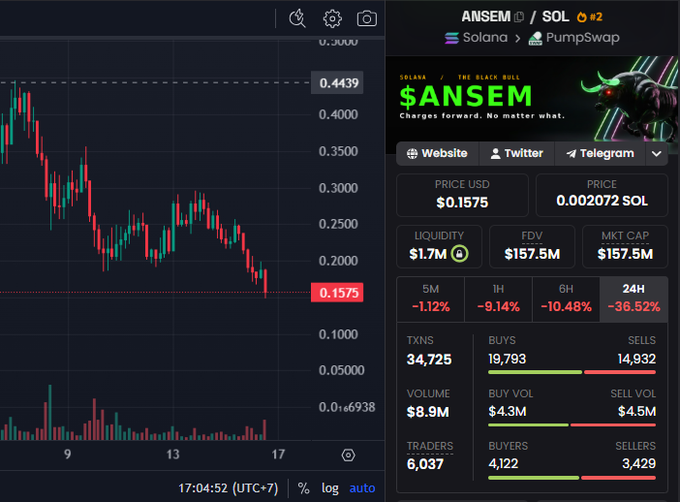
Task: Select the 5M timeframe tab
Action: pos(431,299)
